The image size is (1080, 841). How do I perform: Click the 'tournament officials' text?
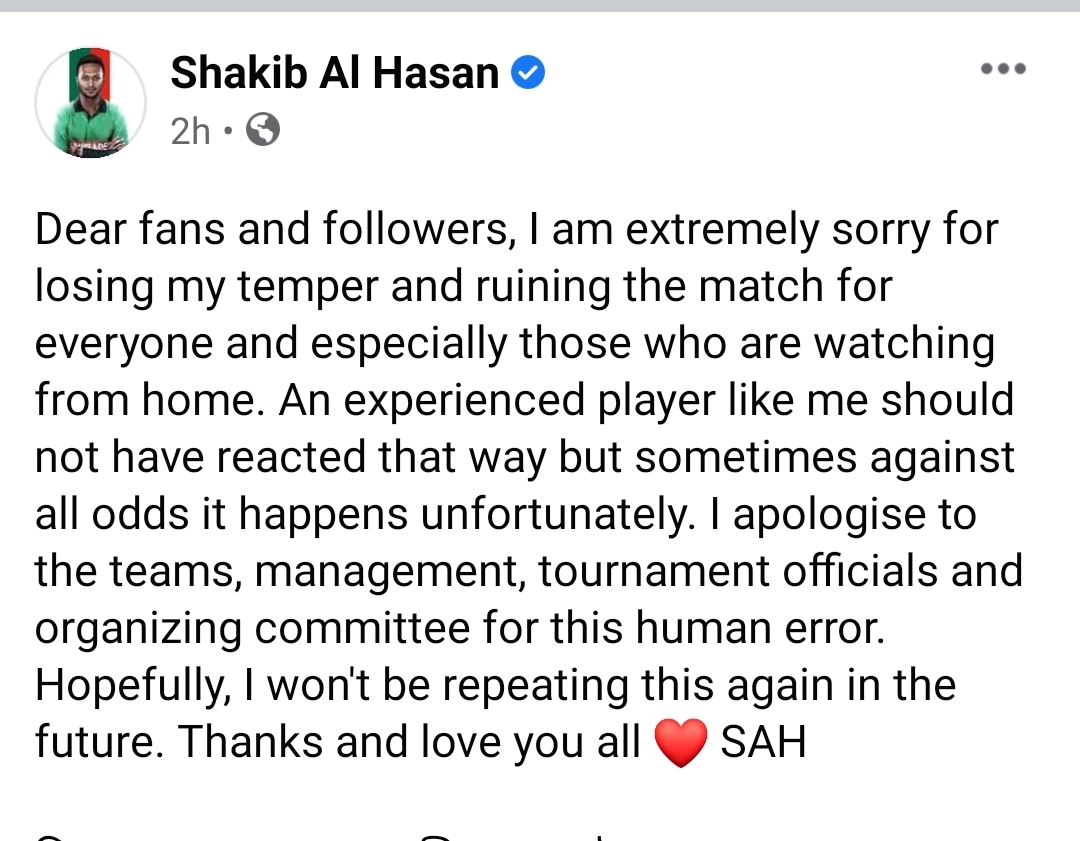click(x=738, y=571)
